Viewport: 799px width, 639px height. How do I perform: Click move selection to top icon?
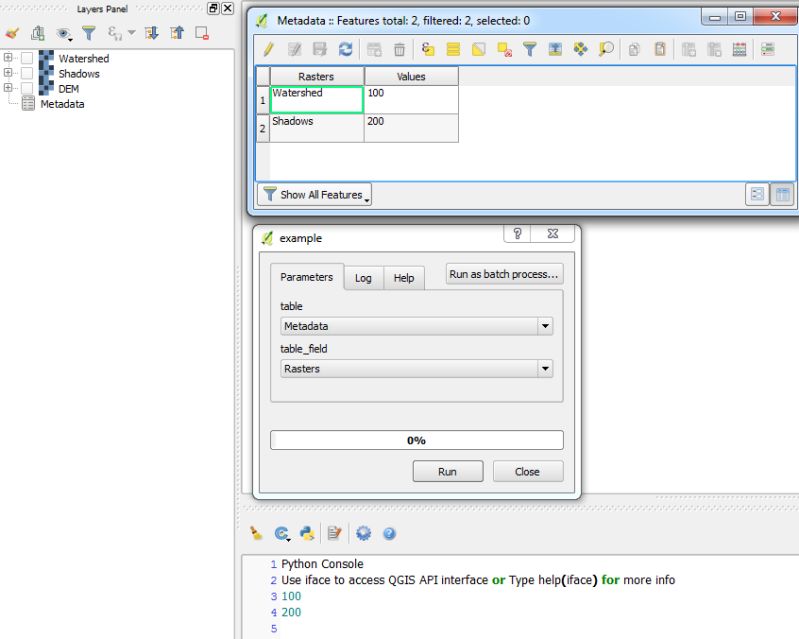(x=555, y=49)
